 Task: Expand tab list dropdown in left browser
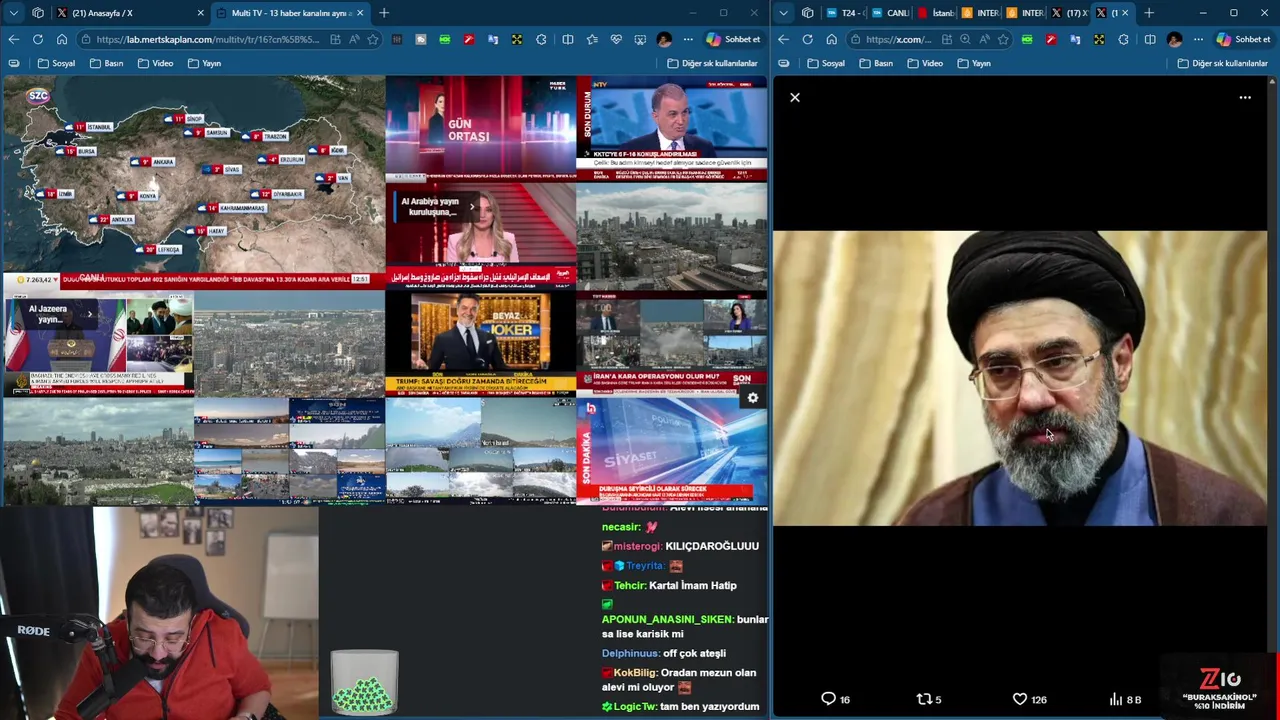point(13,13)
